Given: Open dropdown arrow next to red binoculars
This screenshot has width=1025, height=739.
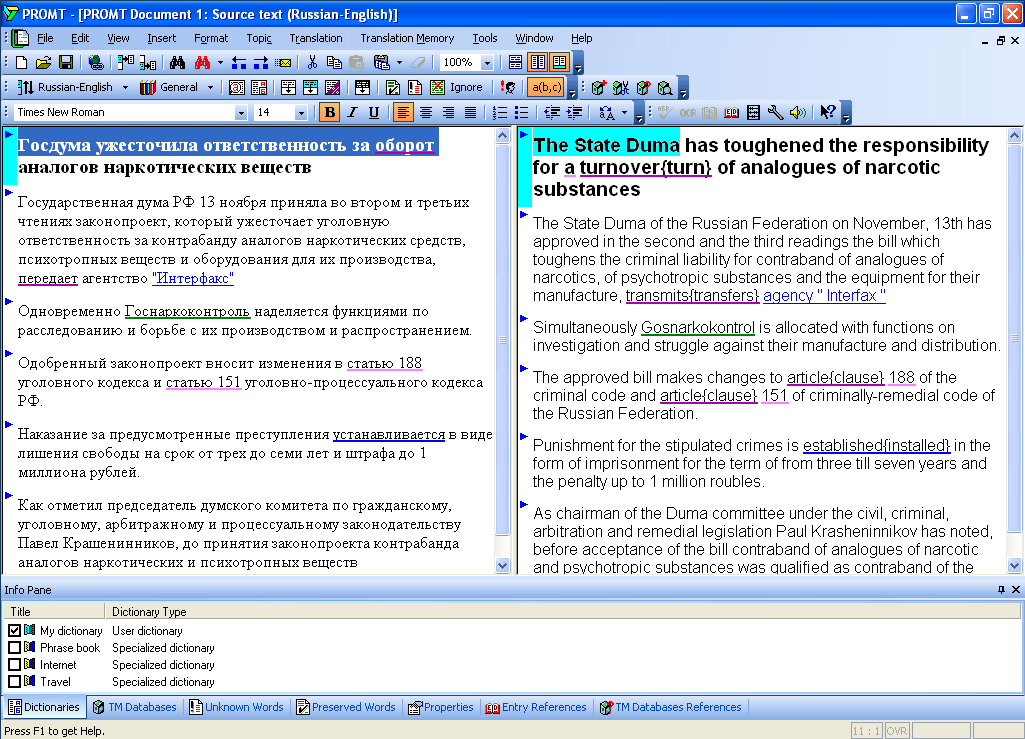Looking at the screenshot, I should point(220,63).
